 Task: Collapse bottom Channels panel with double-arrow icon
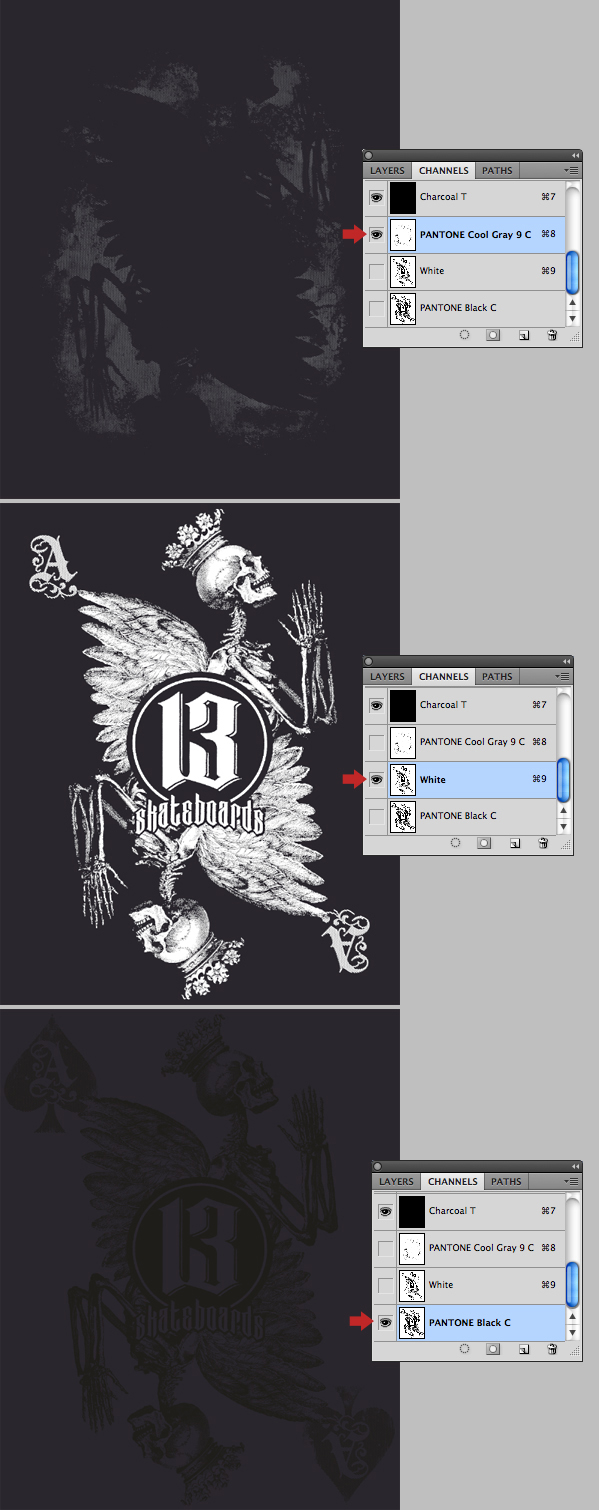575,1166
